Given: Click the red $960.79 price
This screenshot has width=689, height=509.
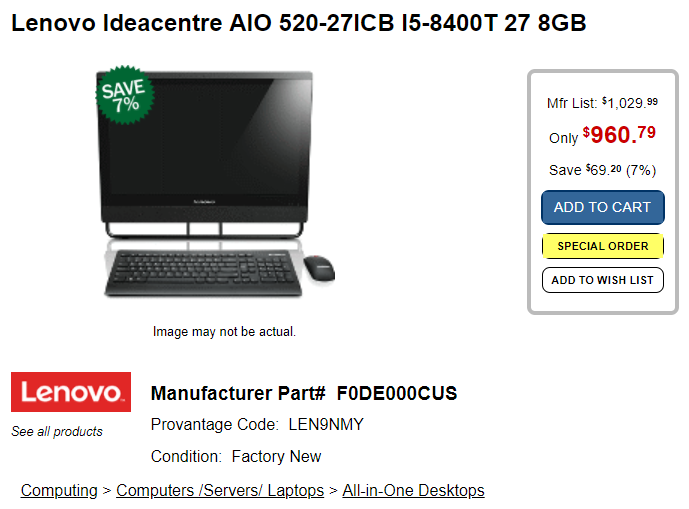Looking at the screenshot, I should click(619, 135).
